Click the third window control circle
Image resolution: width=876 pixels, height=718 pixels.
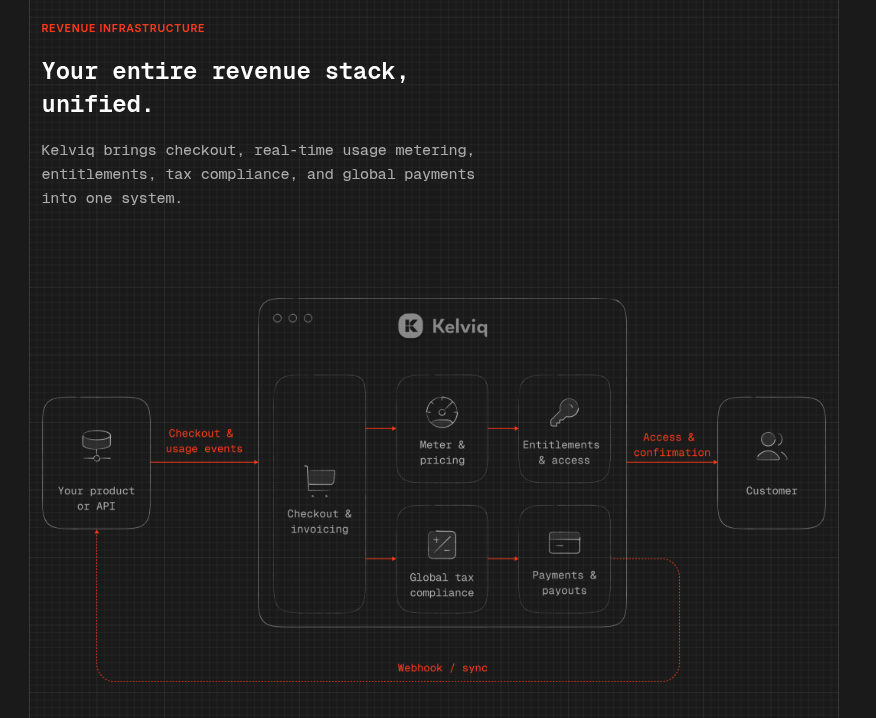point(308,318)
